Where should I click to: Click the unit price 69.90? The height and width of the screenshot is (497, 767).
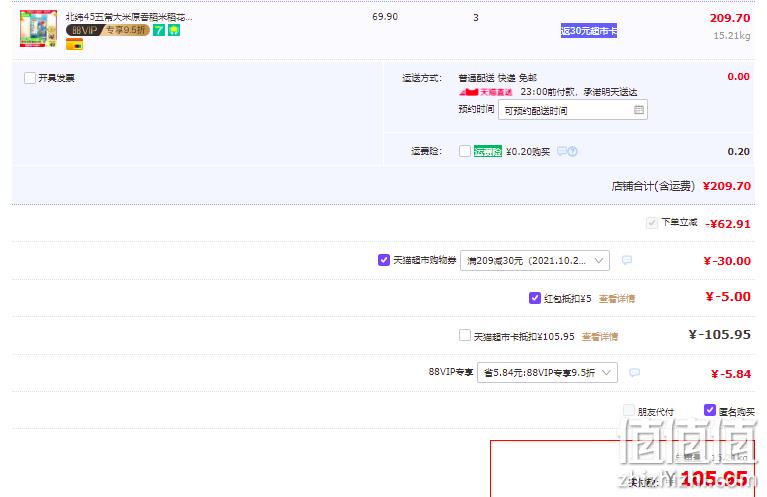[385, 17]
